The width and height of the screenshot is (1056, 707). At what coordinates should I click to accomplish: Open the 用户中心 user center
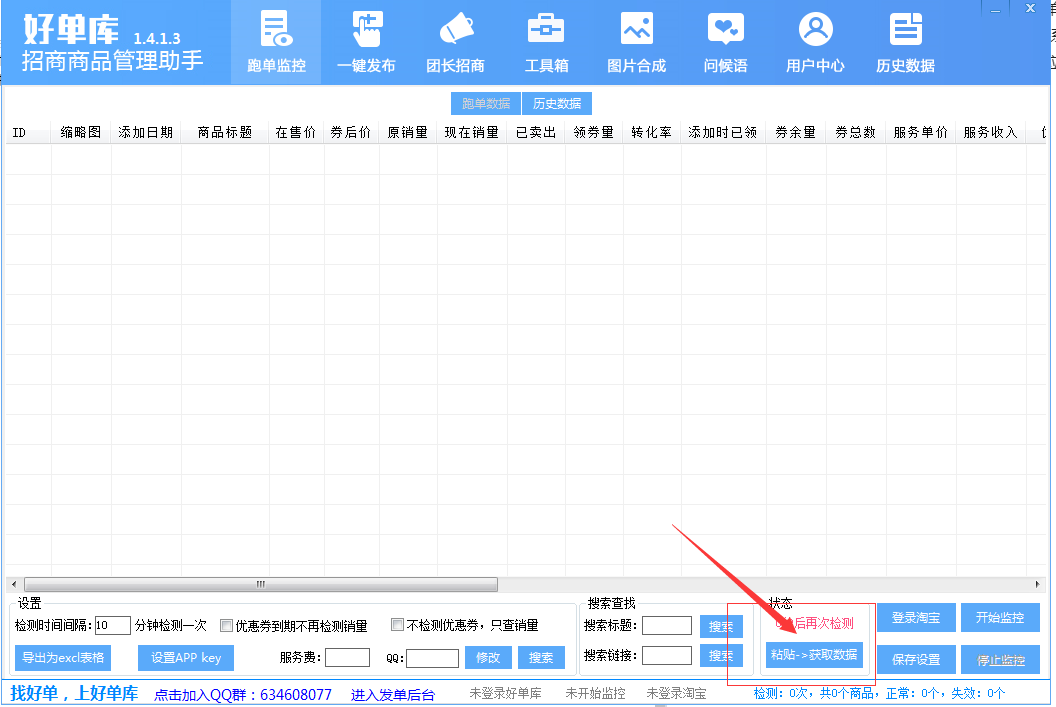tap(816, 42)
